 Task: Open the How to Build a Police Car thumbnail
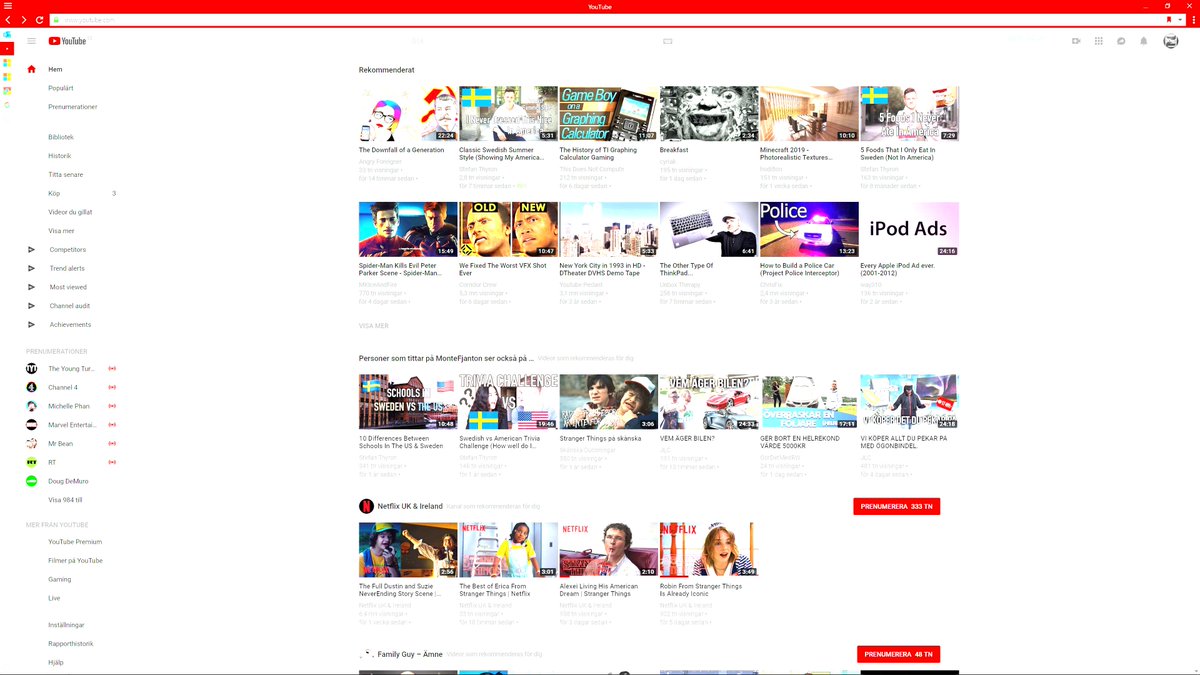click(x=809, y=229)
